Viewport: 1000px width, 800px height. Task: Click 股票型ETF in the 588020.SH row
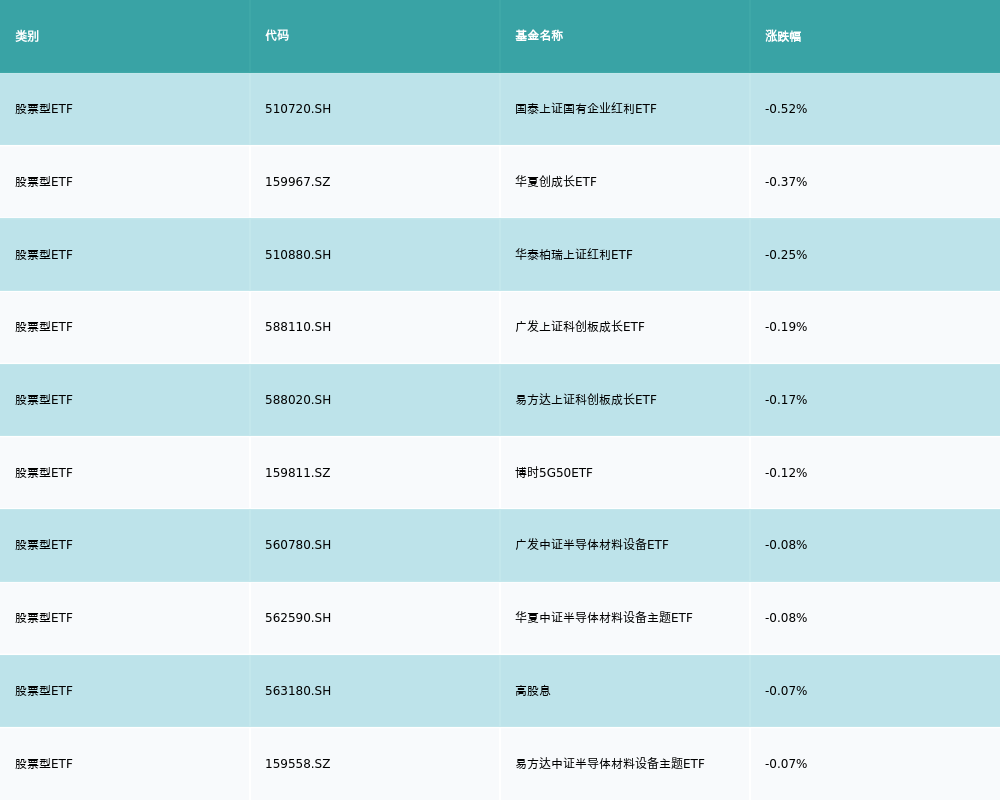44,400
